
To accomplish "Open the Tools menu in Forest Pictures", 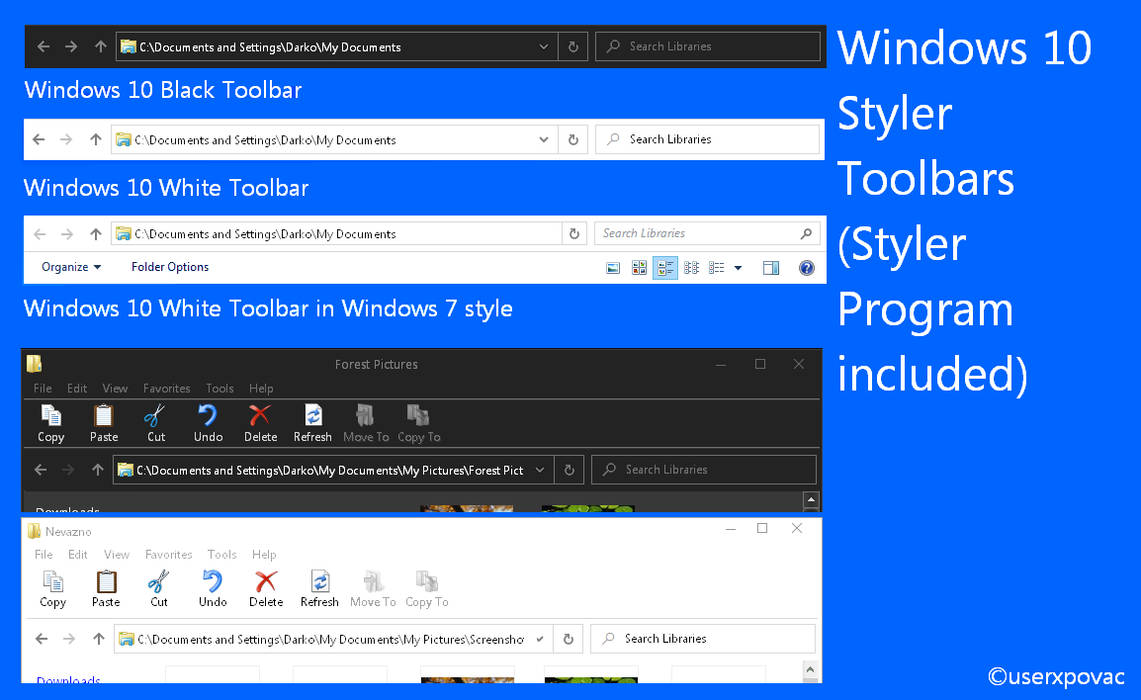I will click(219, 388).
